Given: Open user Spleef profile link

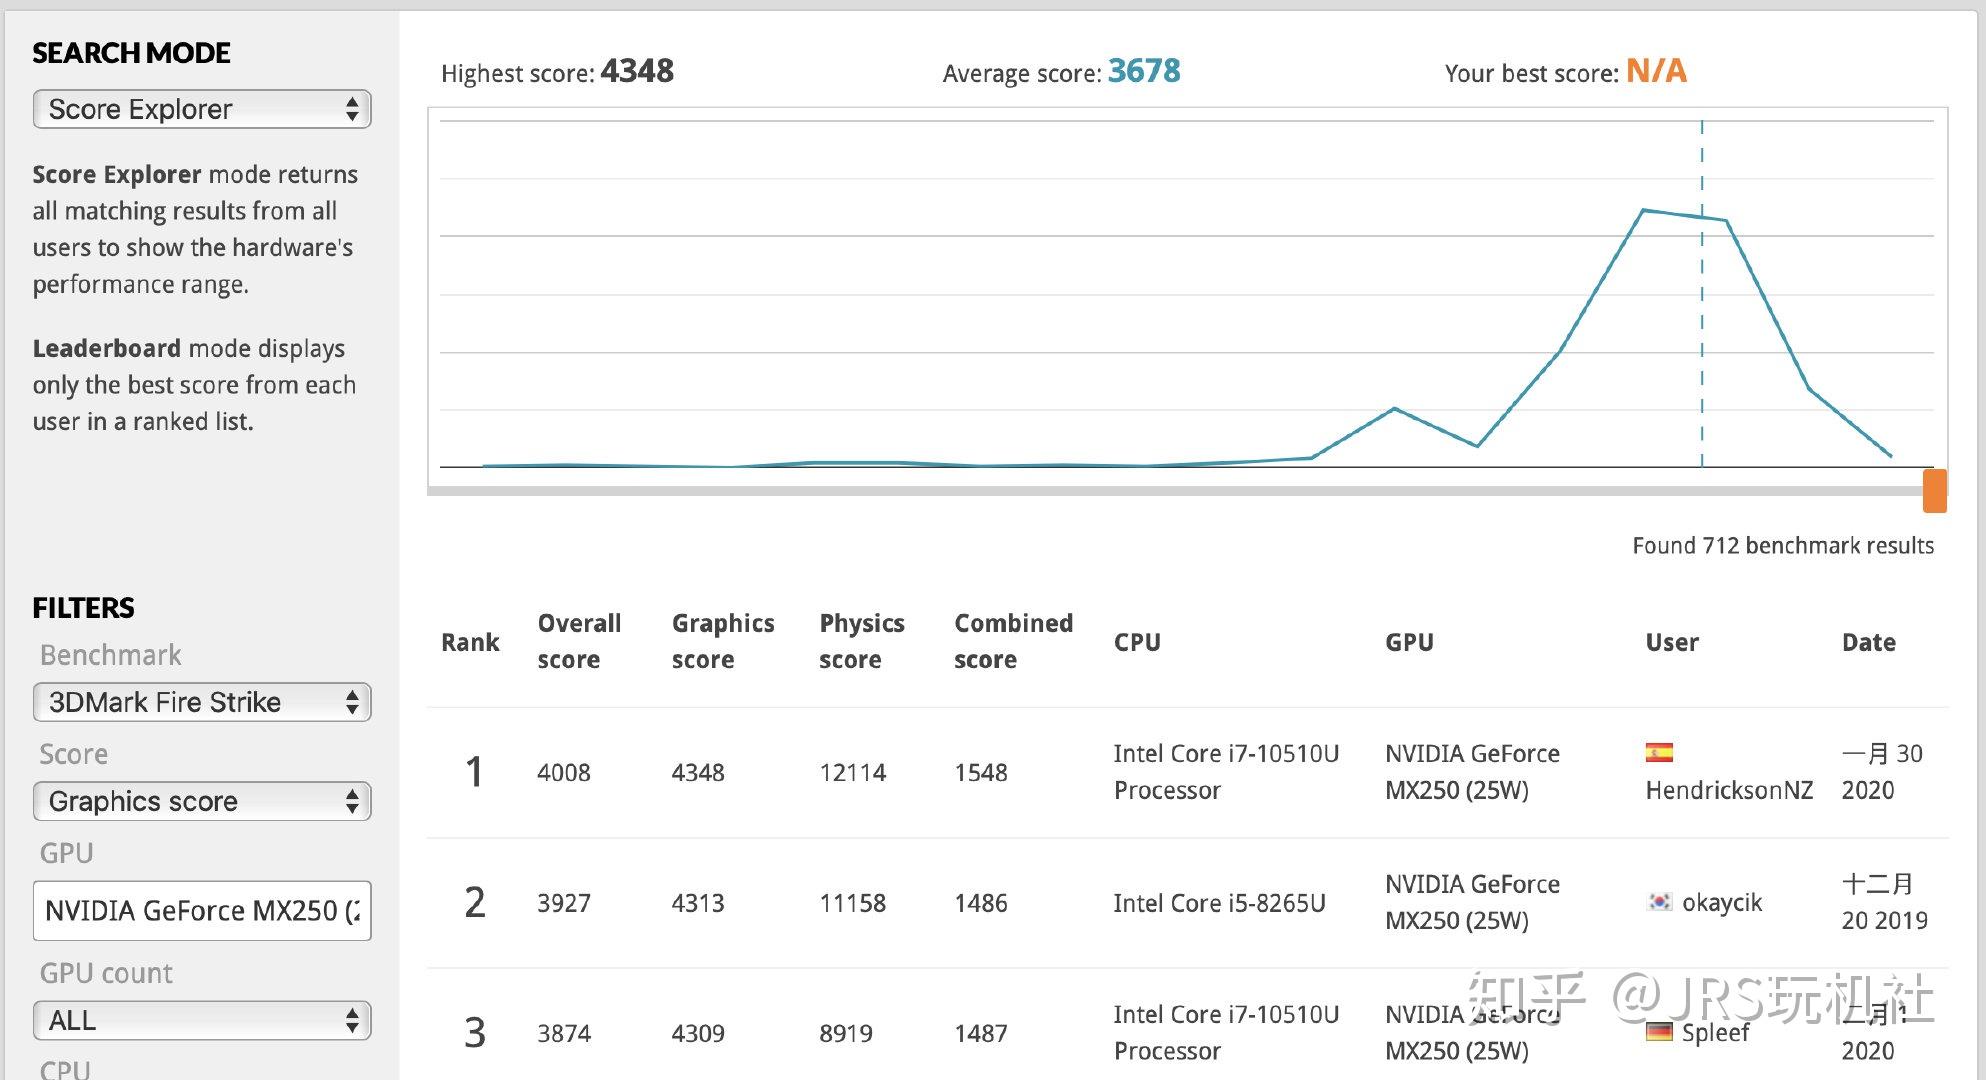Looking at the screenshot, I should tap(1715, 1032).
